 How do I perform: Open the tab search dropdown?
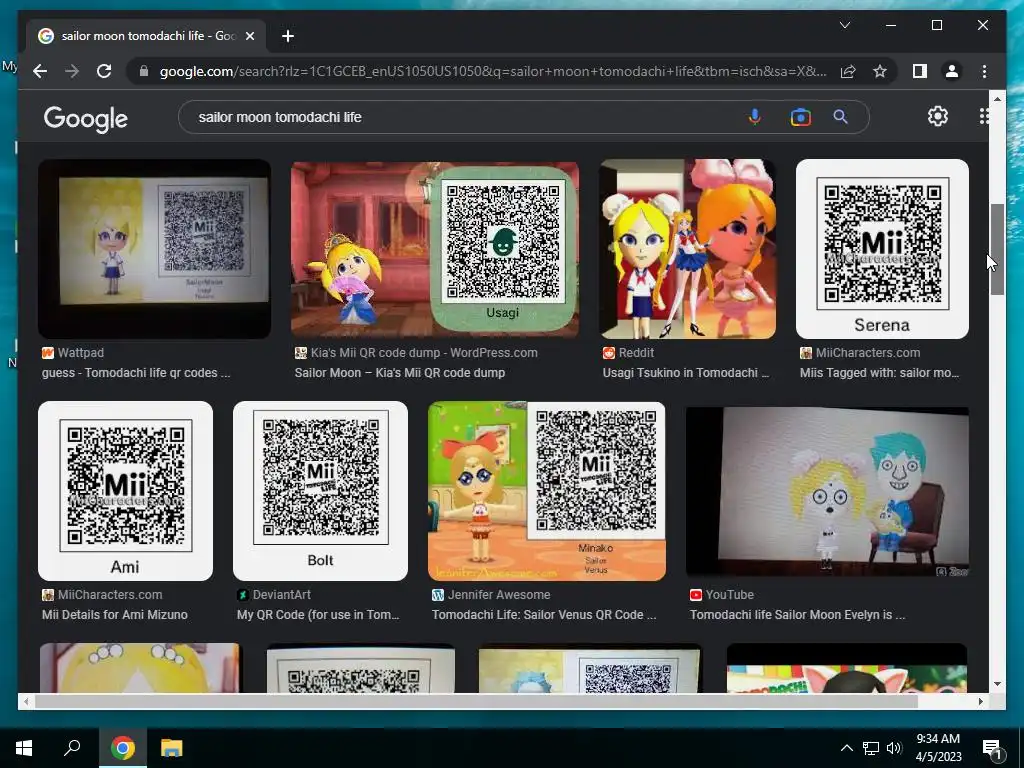(844, 25)
